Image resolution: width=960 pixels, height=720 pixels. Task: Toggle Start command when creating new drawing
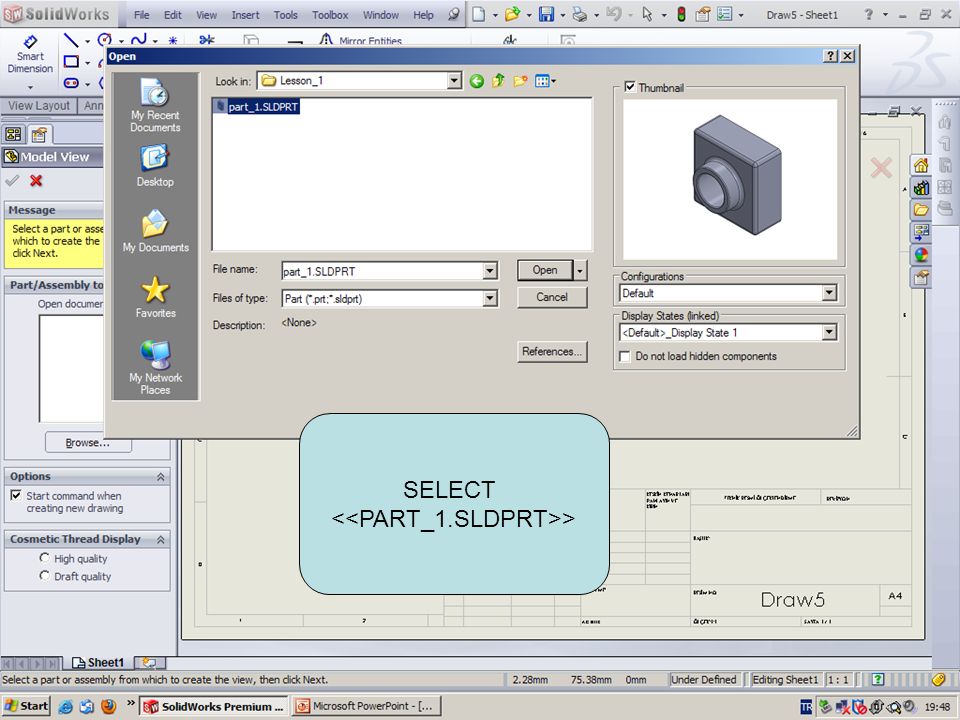[16, 495]
